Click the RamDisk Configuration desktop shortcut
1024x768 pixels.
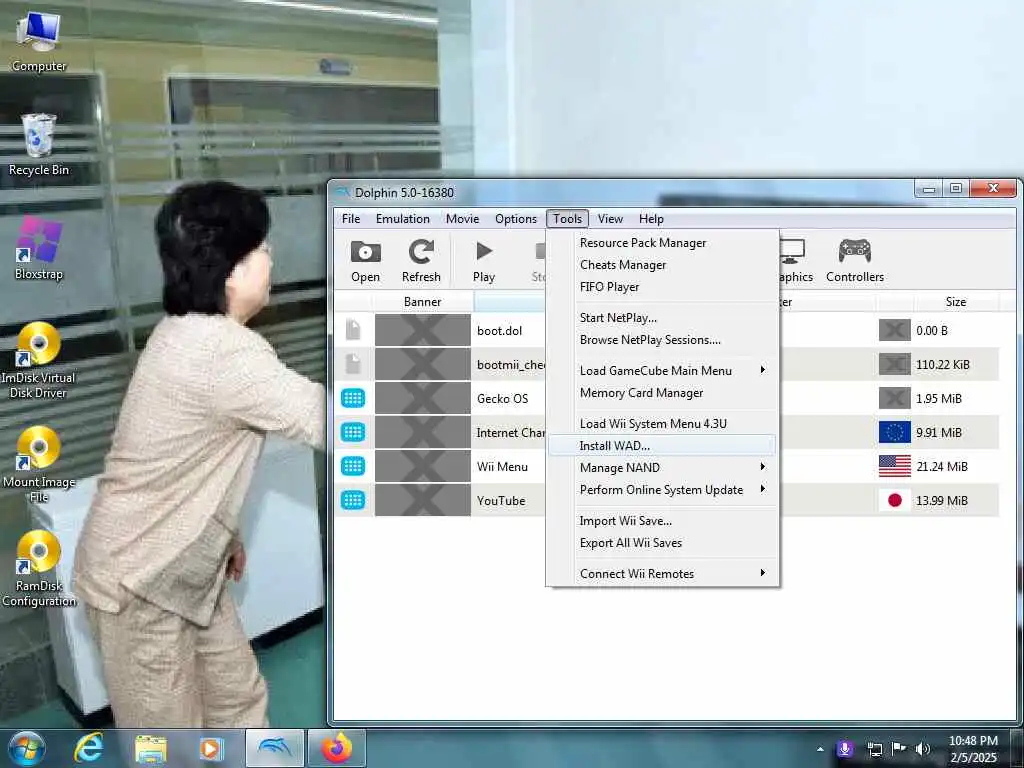(39, 568)
